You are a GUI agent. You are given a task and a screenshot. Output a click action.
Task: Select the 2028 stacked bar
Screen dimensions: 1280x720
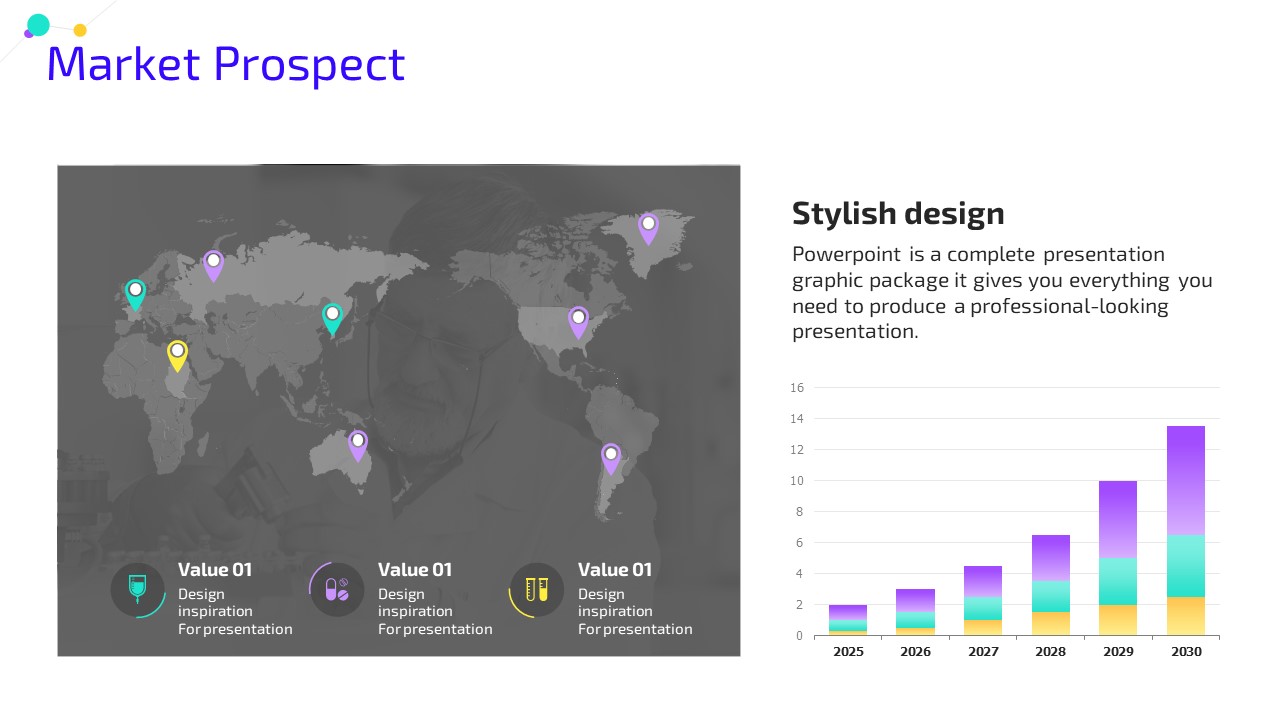tap(1051, 585)
